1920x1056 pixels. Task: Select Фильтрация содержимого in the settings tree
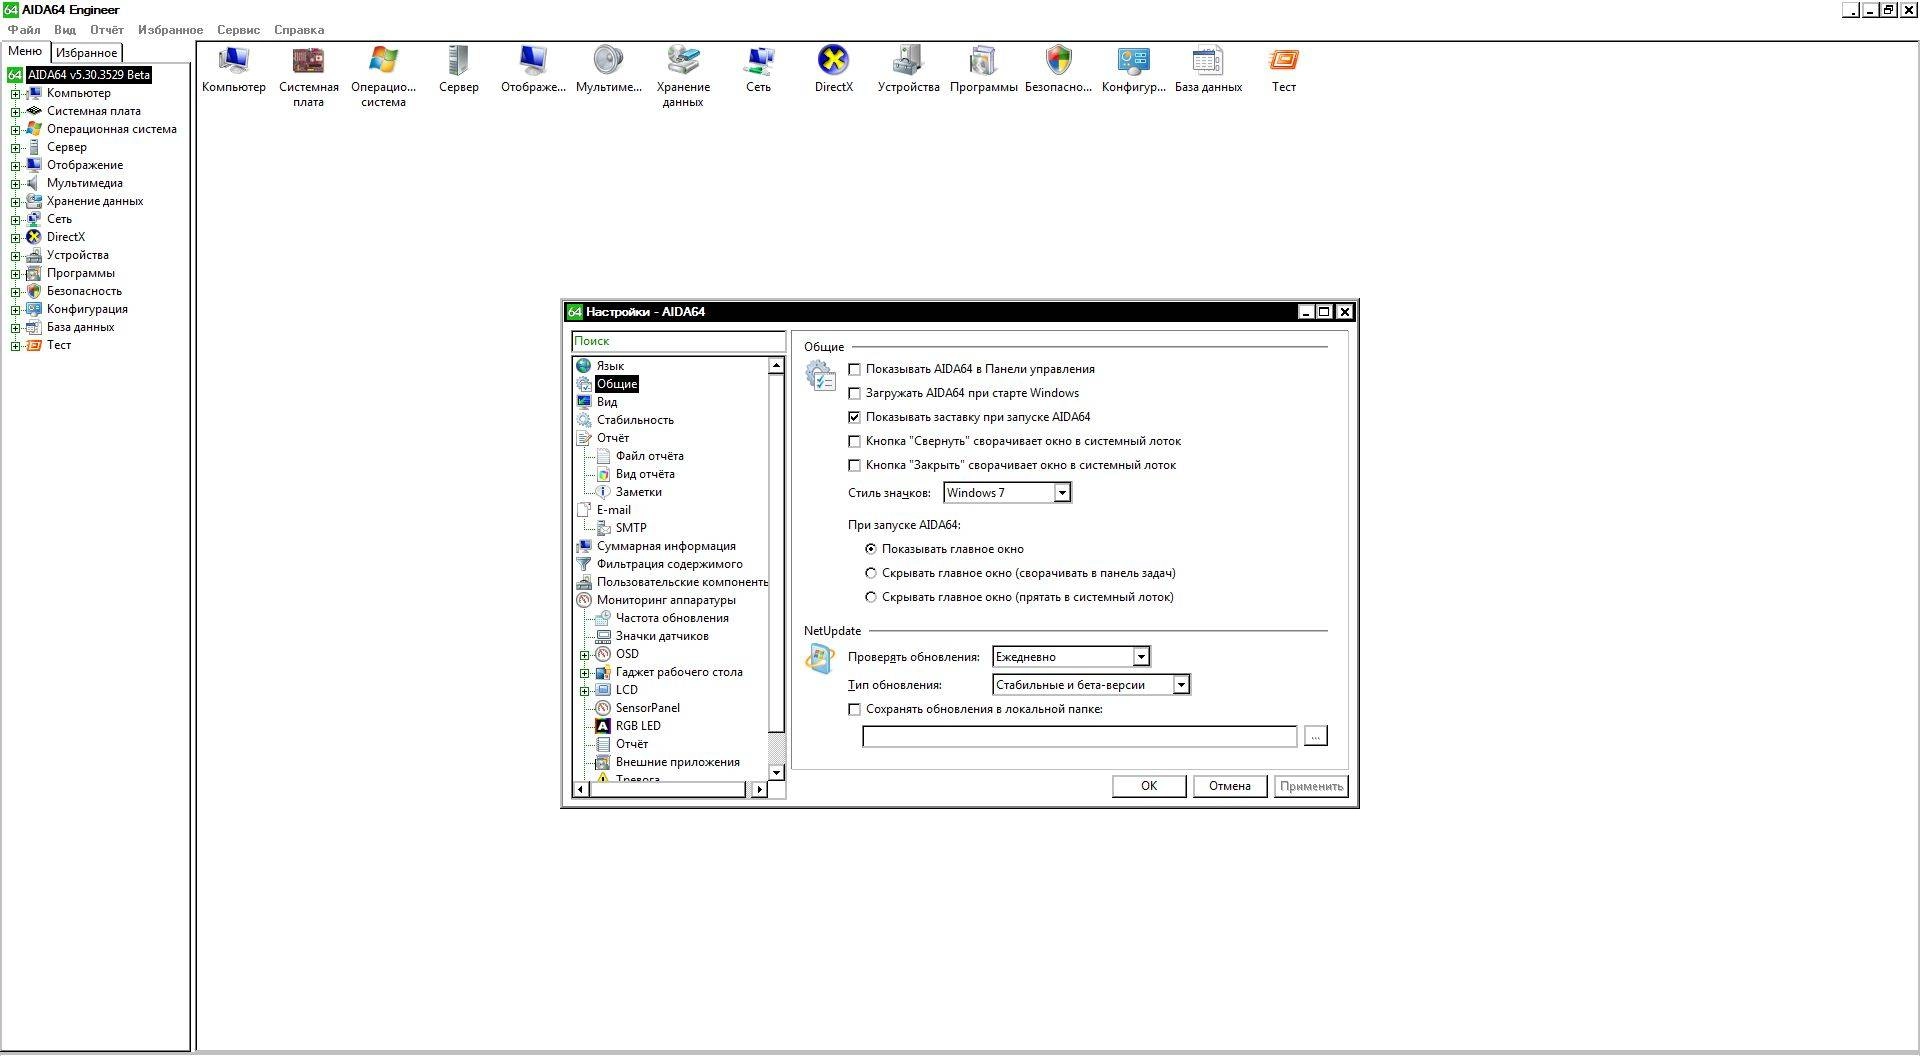tap(669, 564)
